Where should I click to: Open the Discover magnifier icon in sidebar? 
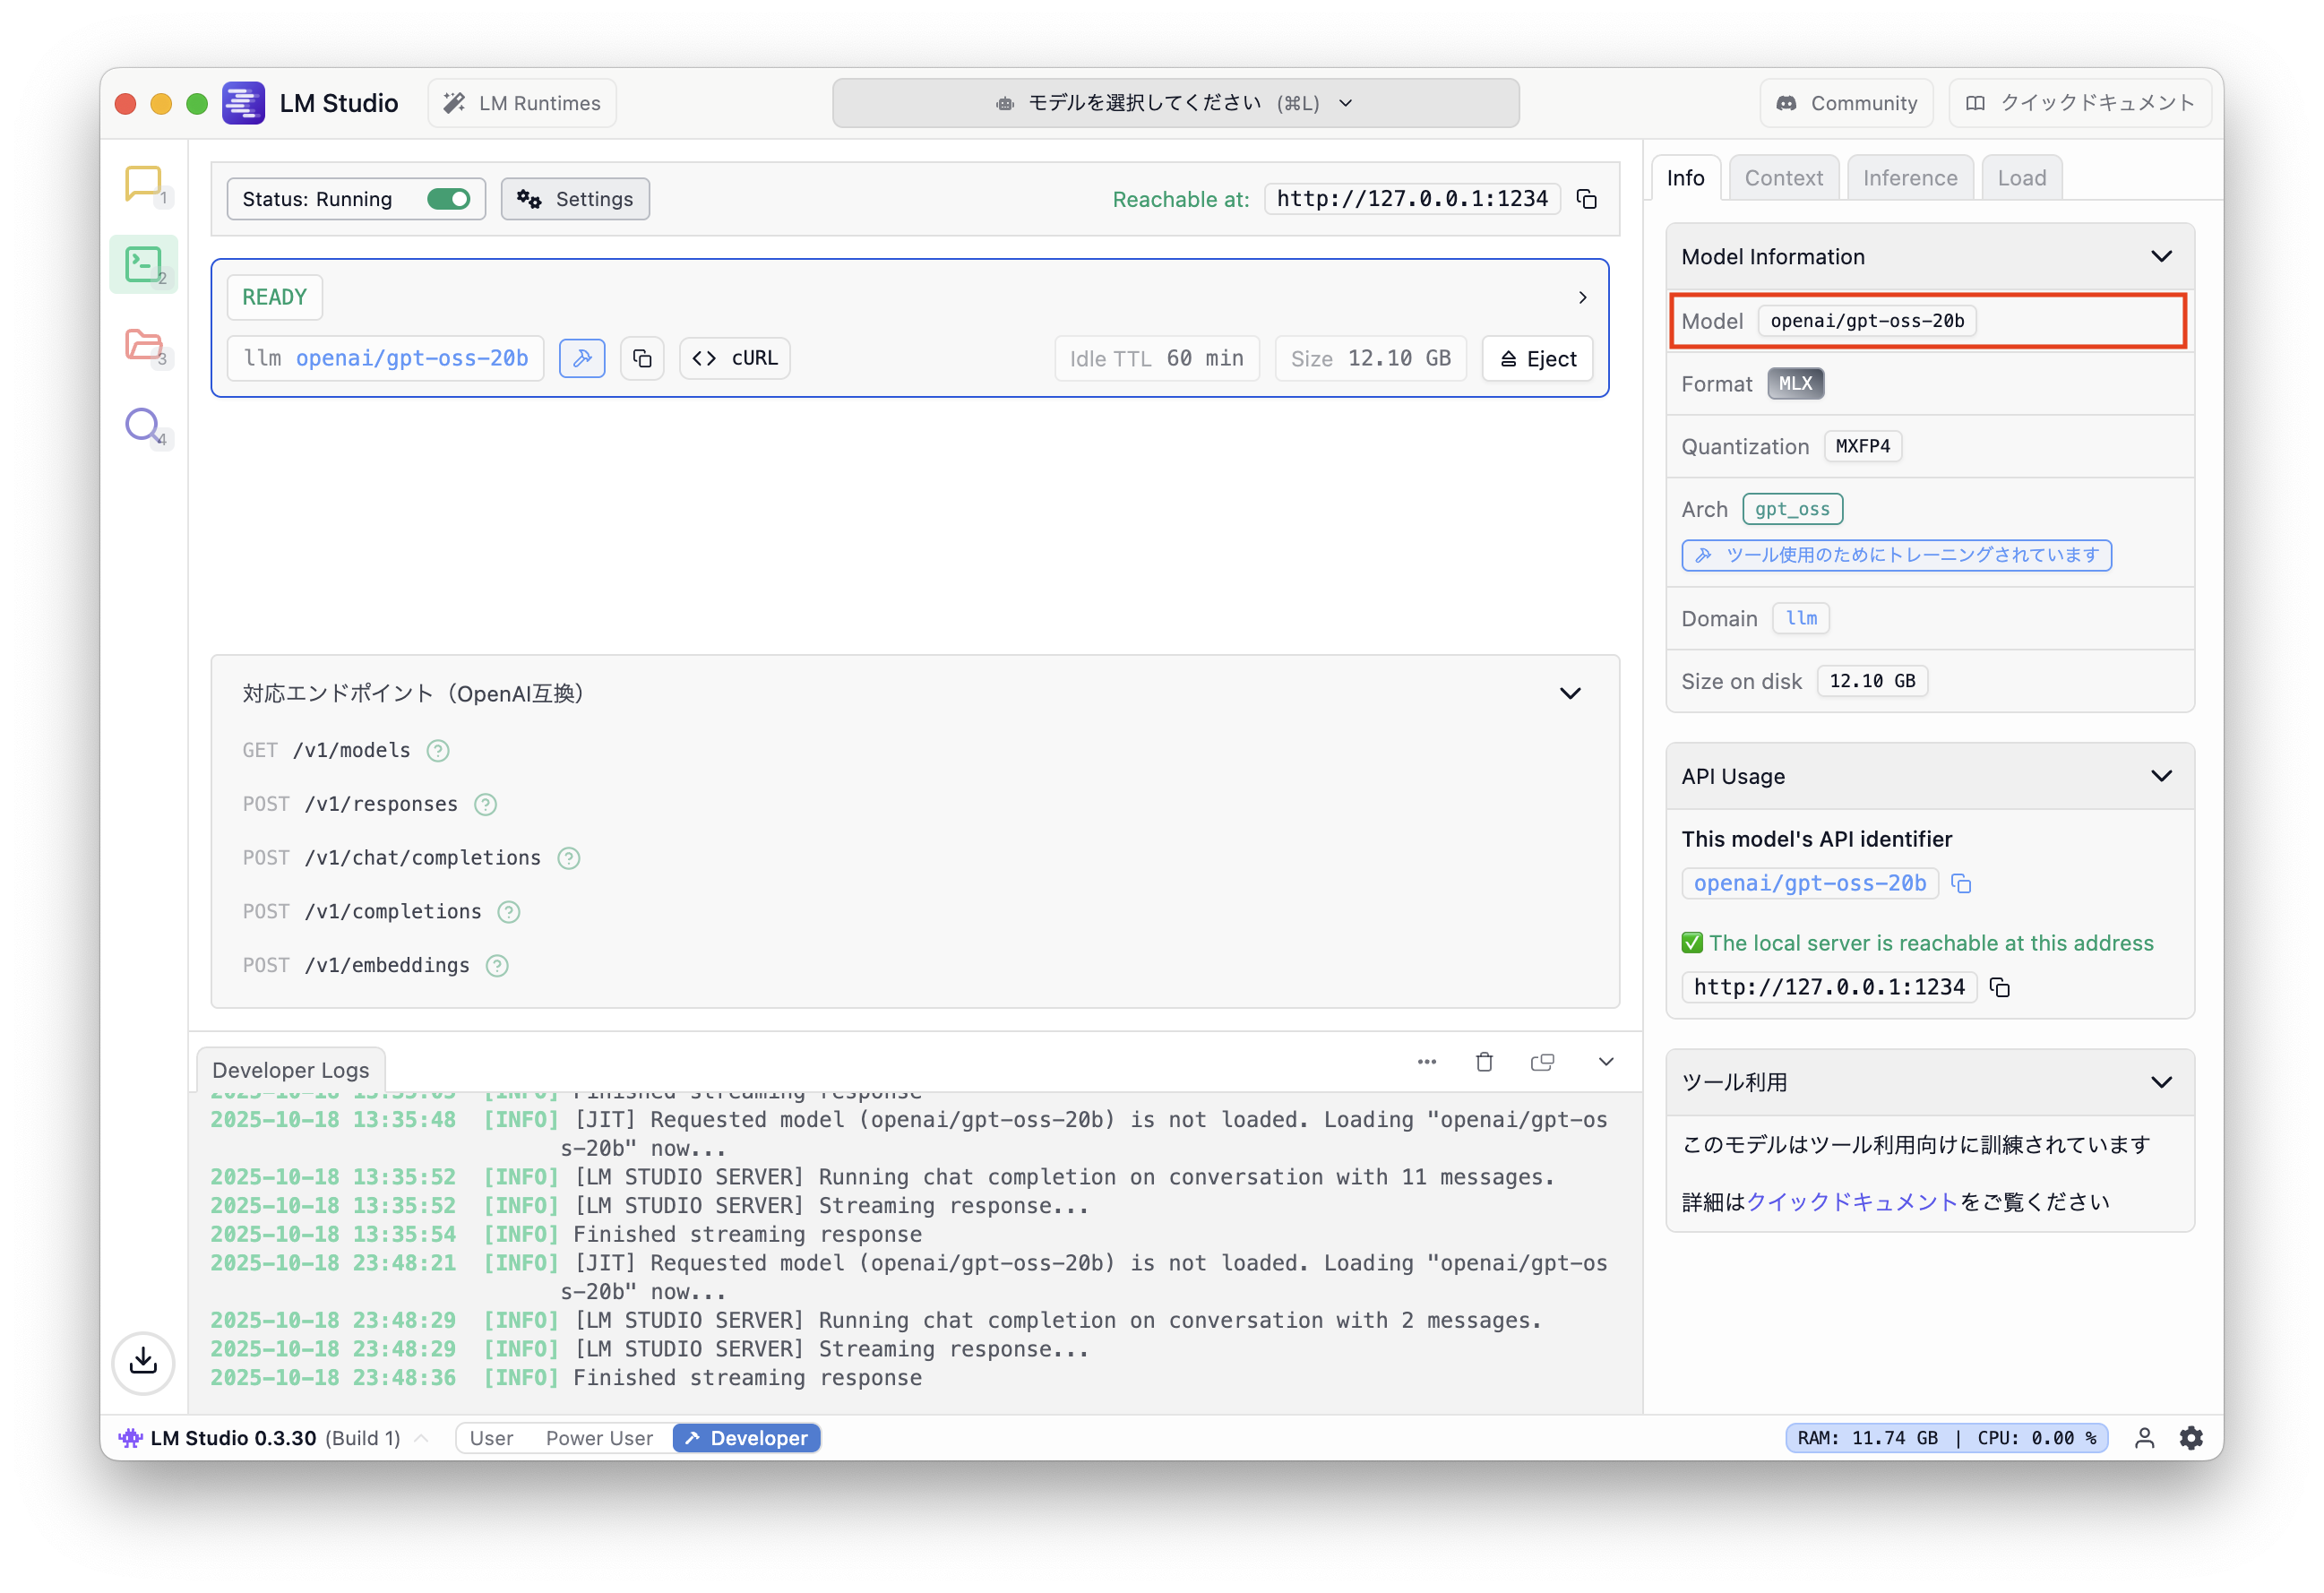[143, 425]
